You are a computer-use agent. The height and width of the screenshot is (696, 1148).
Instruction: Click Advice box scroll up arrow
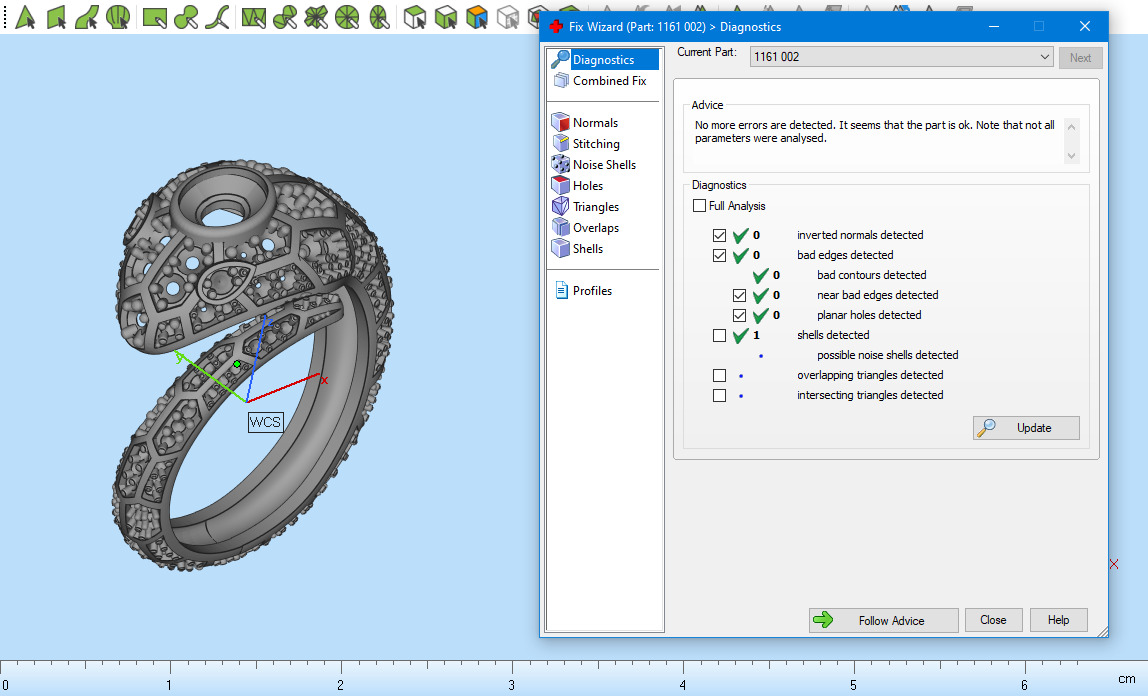1071,127
